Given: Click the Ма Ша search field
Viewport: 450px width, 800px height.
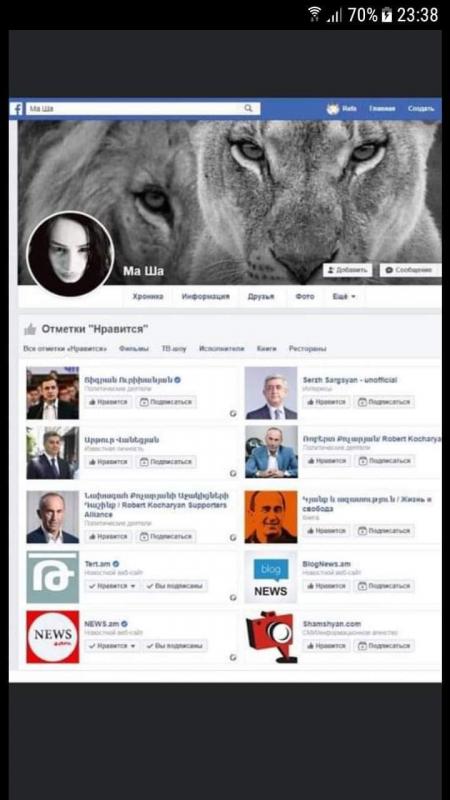Looking at the screenshot, I should click(143, 109).
